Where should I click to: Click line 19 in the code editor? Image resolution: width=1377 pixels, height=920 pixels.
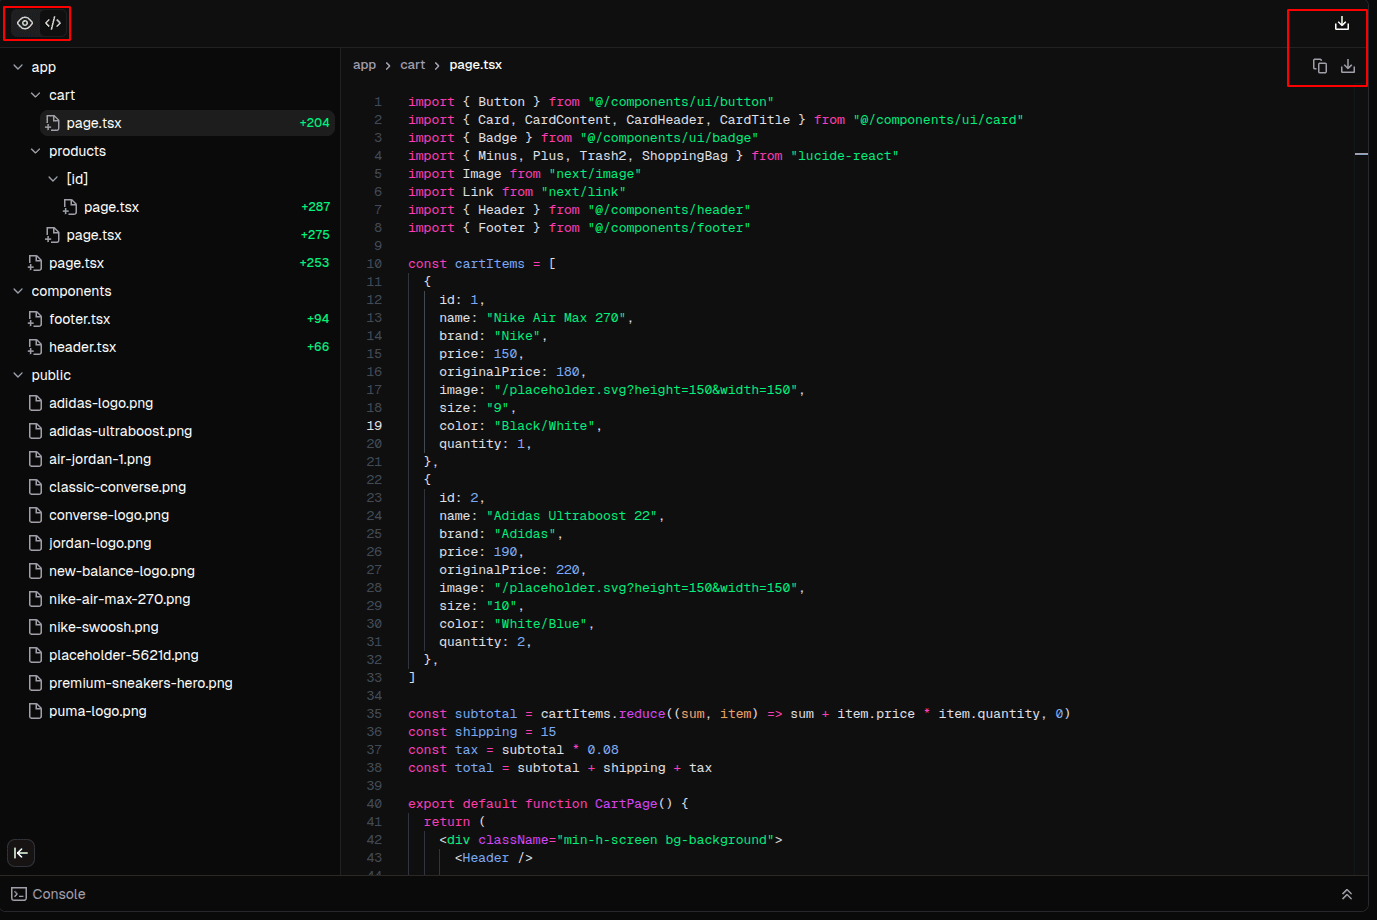point(520,426)
